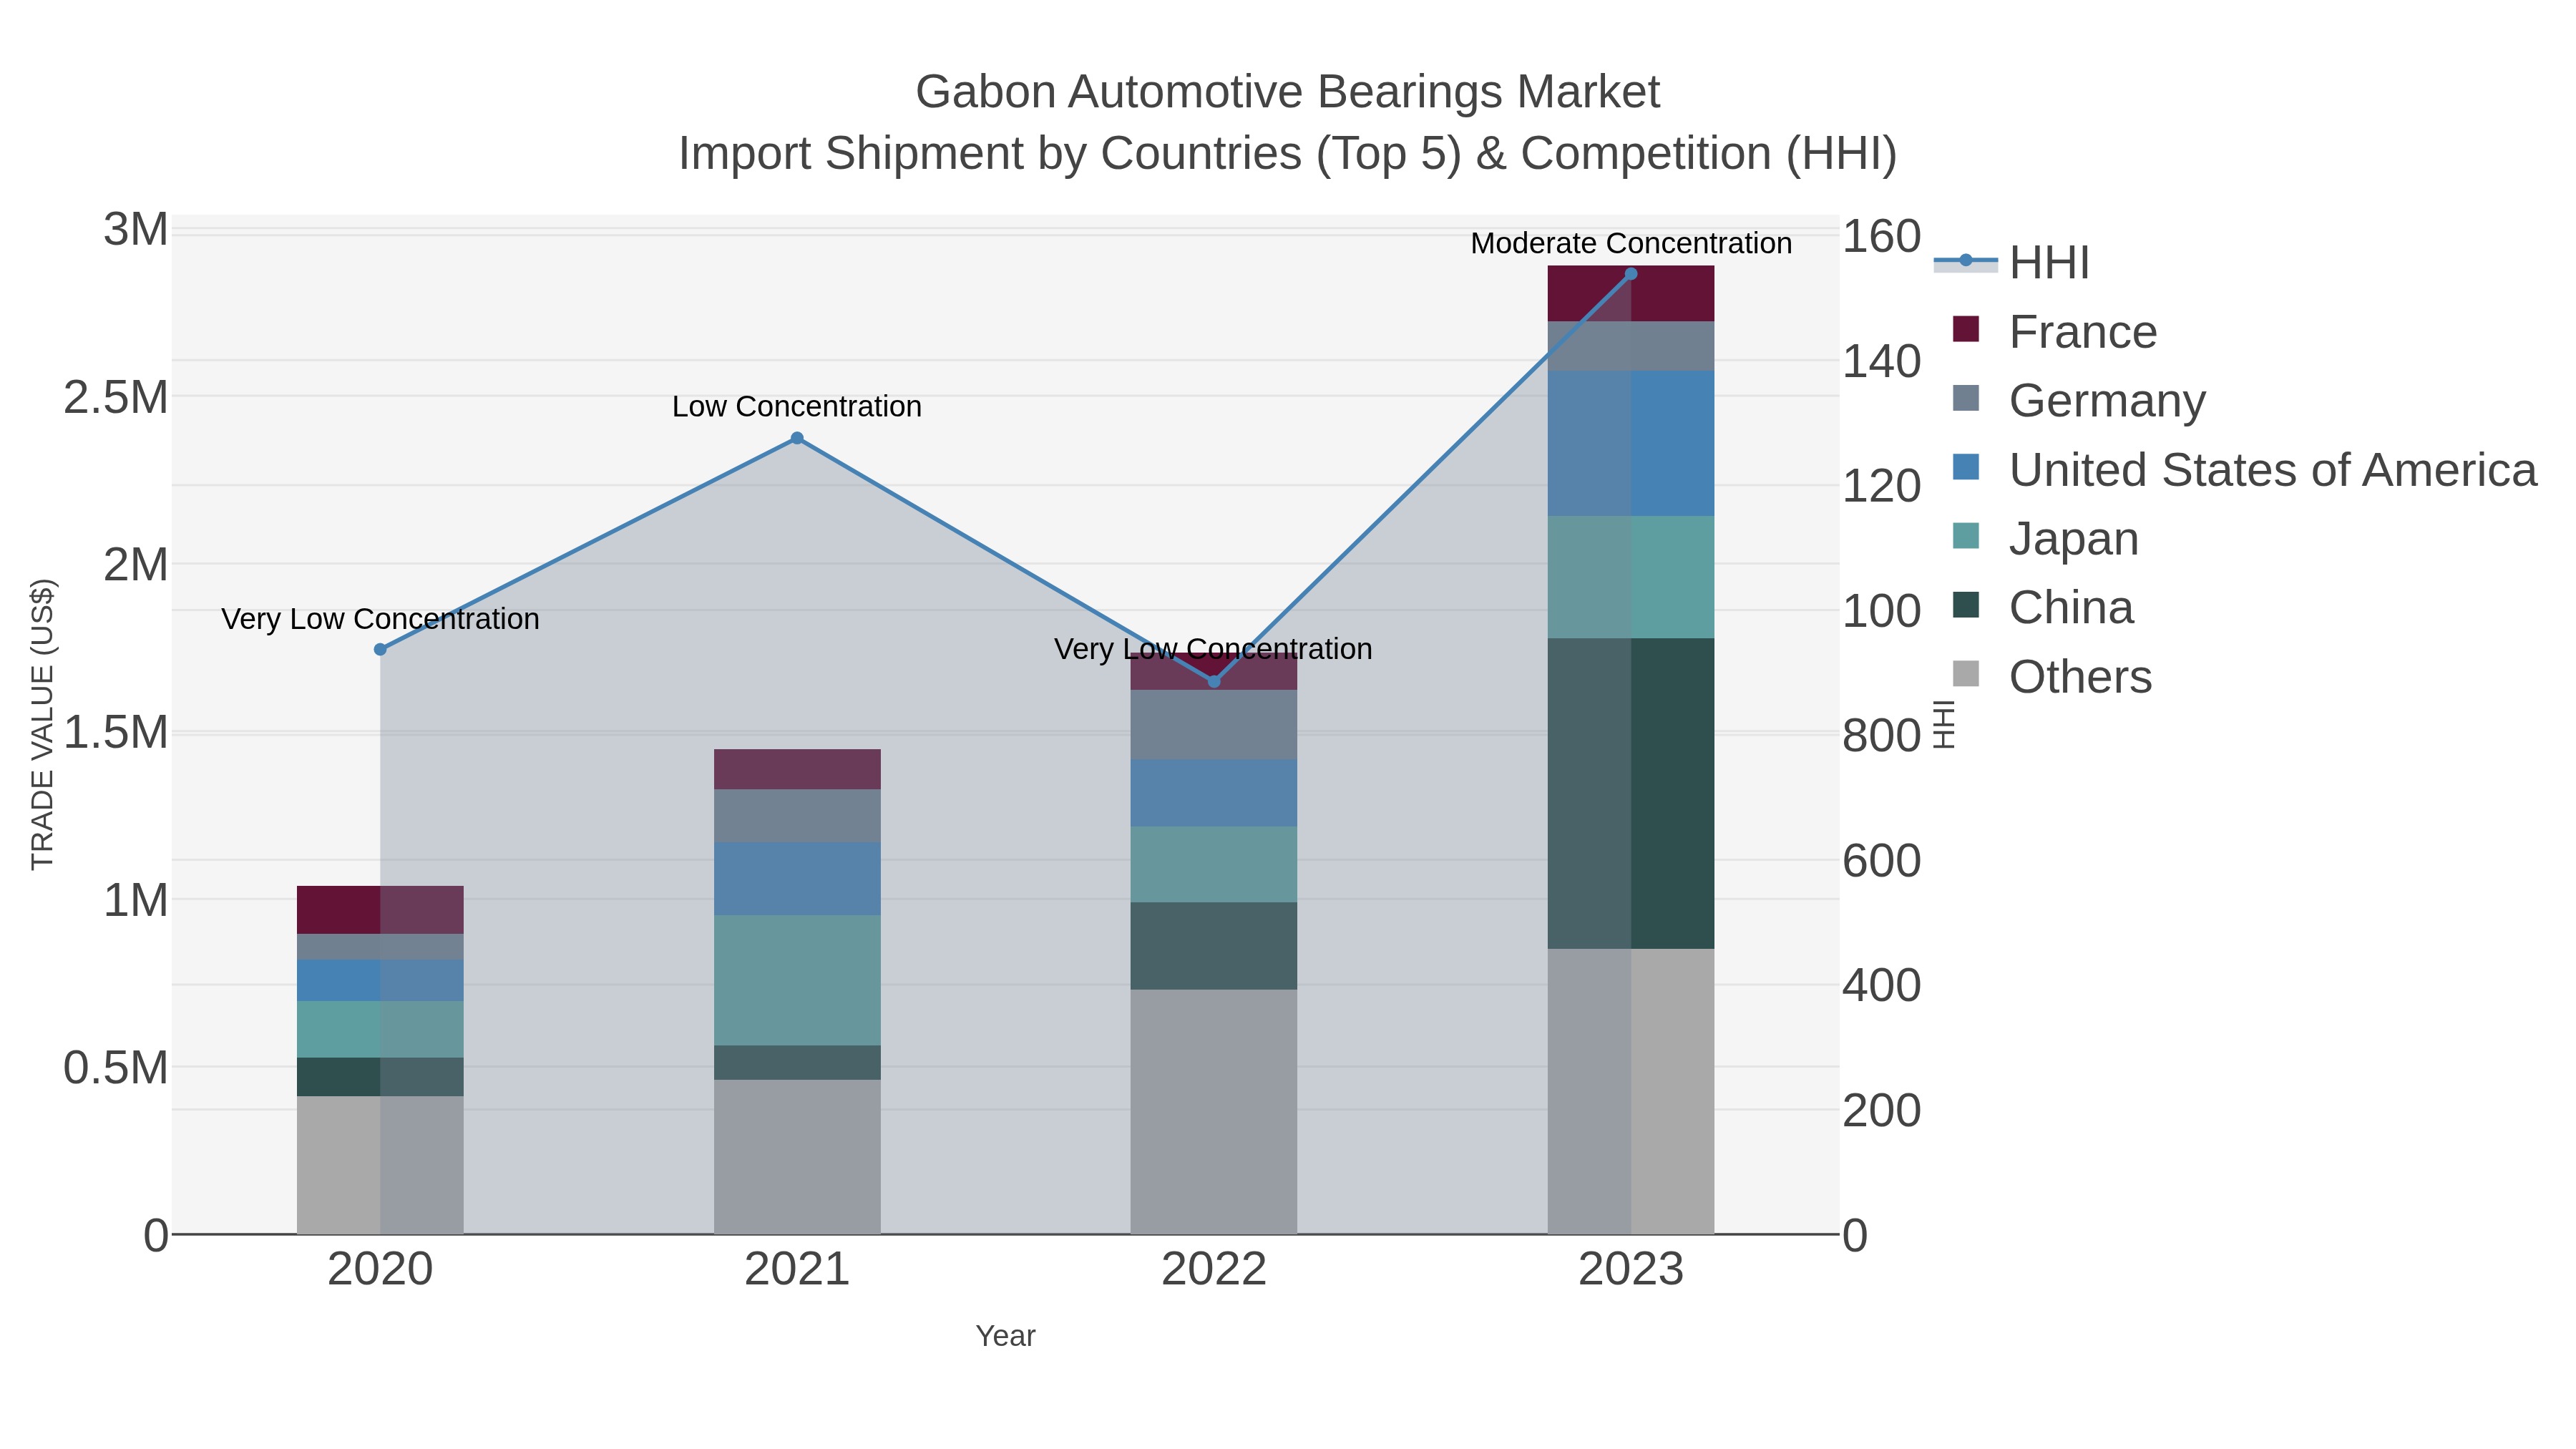
Task: Click the 2021 x-axis year label
Action: (797, 1270)
